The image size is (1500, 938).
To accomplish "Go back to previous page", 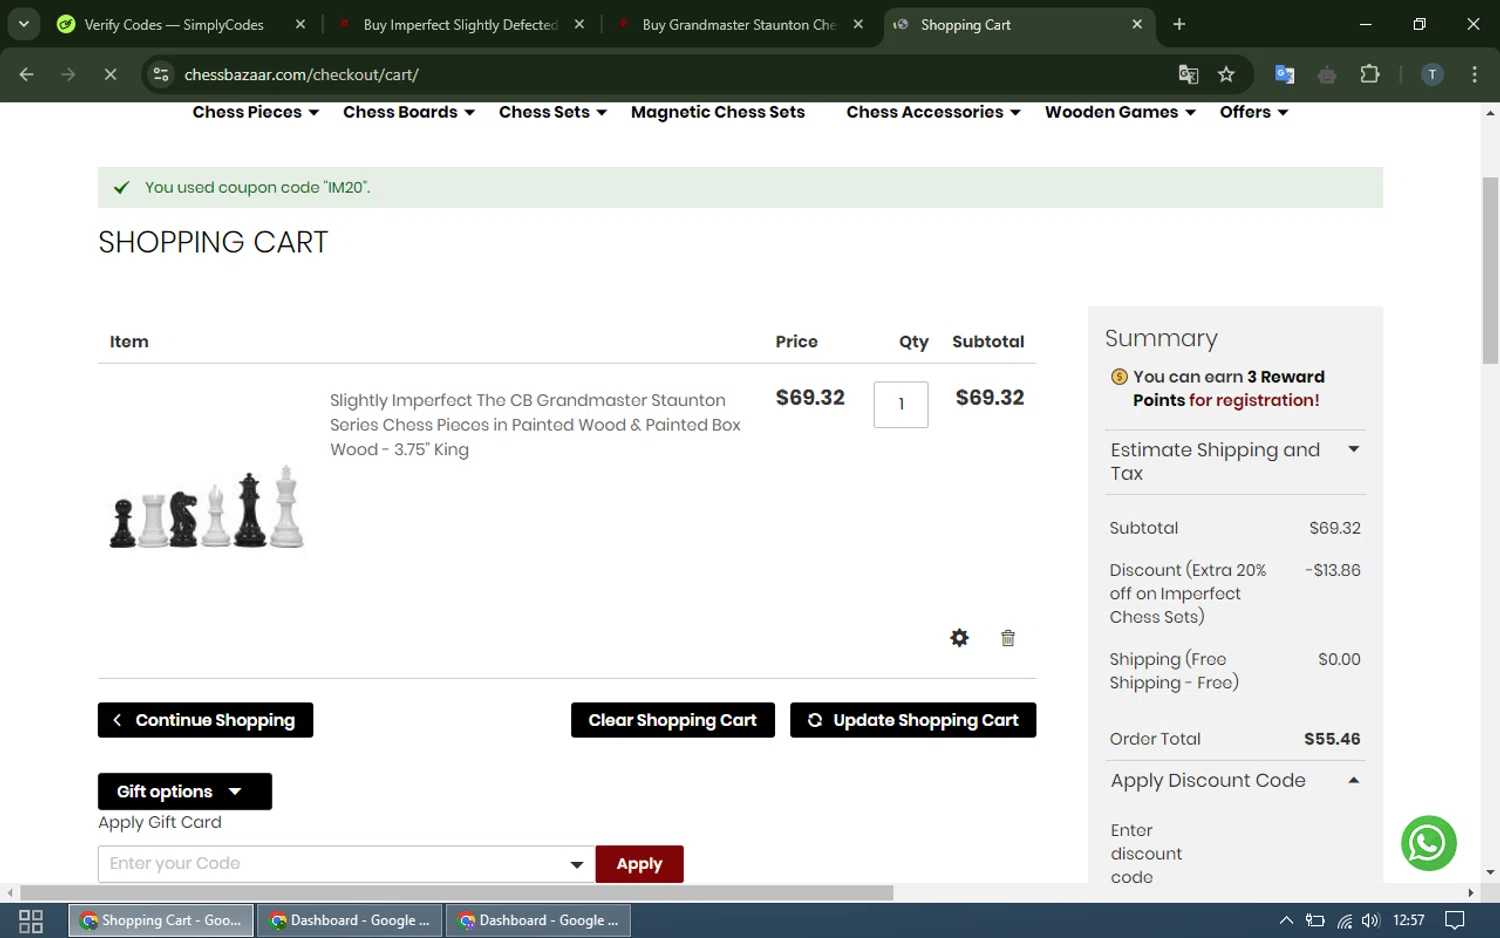I will pyautogui.click(x=27, y=74).
